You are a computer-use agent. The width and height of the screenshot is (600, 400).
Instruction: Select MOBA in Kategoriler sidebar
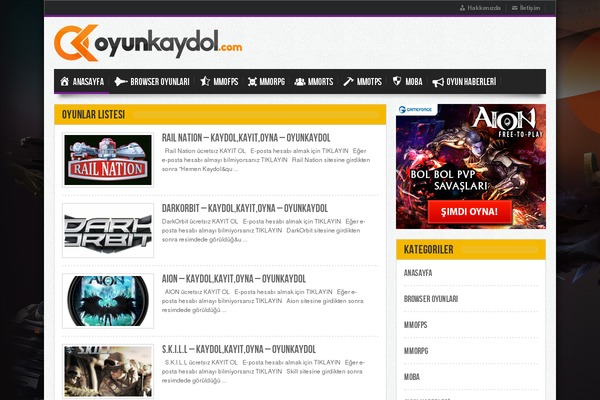pos(412,377)
